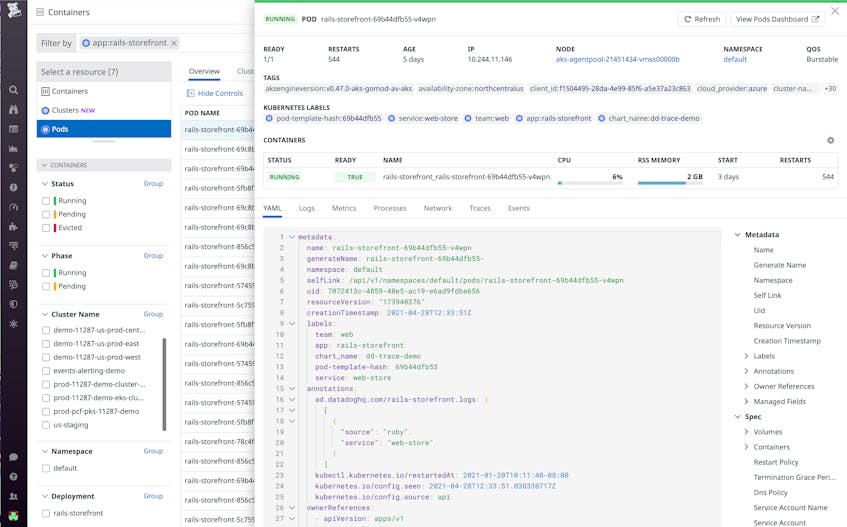847x527 pixels.
Task: Select the Containers resource item
Action: point(104,91)
